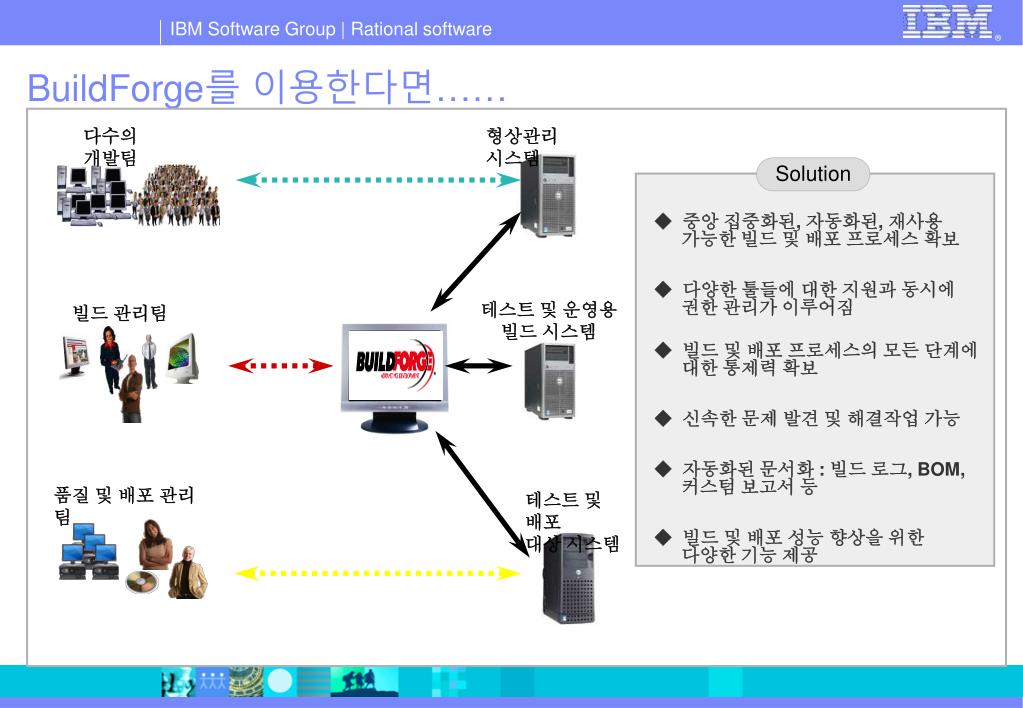
Task: Click the people figures thumbnail in footer strip
Action: click(211, 681)
